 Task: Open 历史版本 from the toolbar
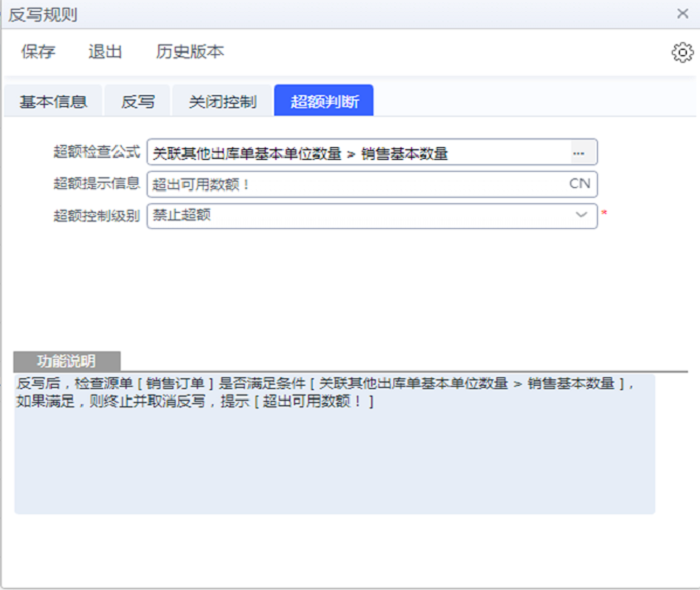(190, 52)
